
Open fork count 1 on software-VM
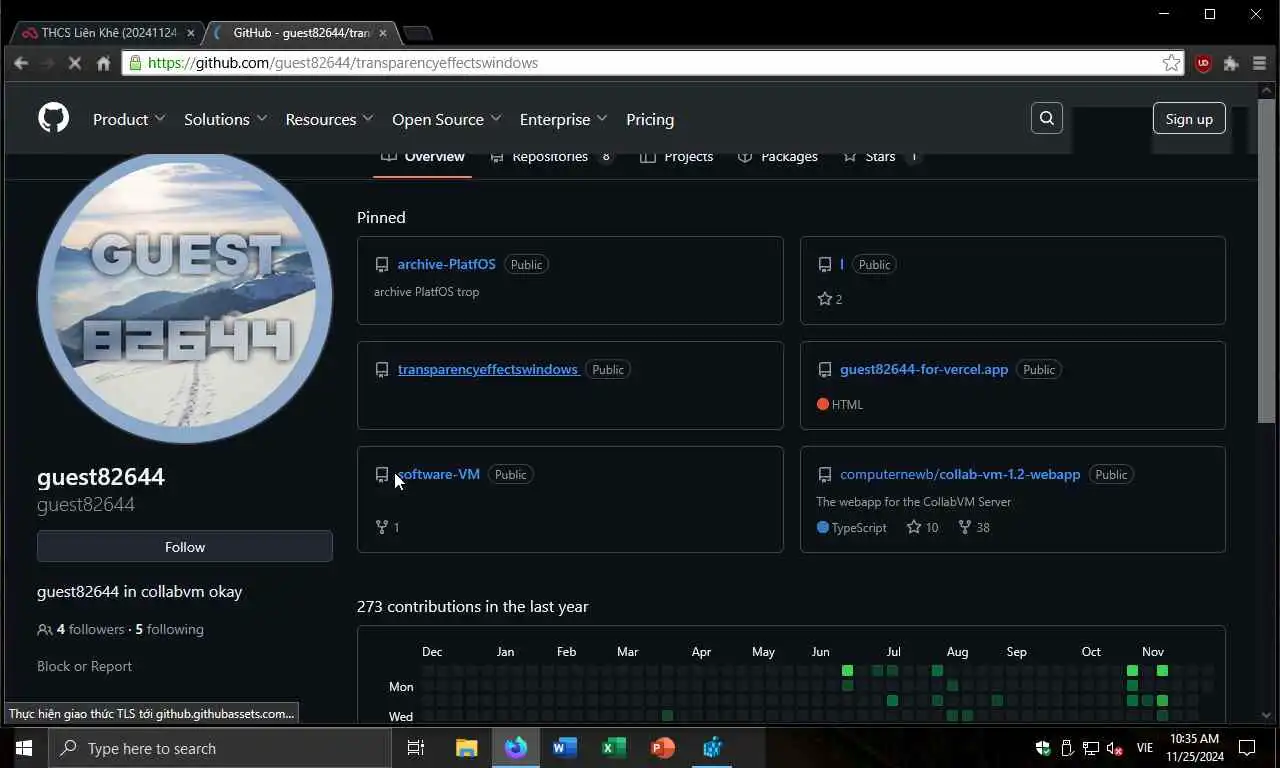(x=387, y=527)
